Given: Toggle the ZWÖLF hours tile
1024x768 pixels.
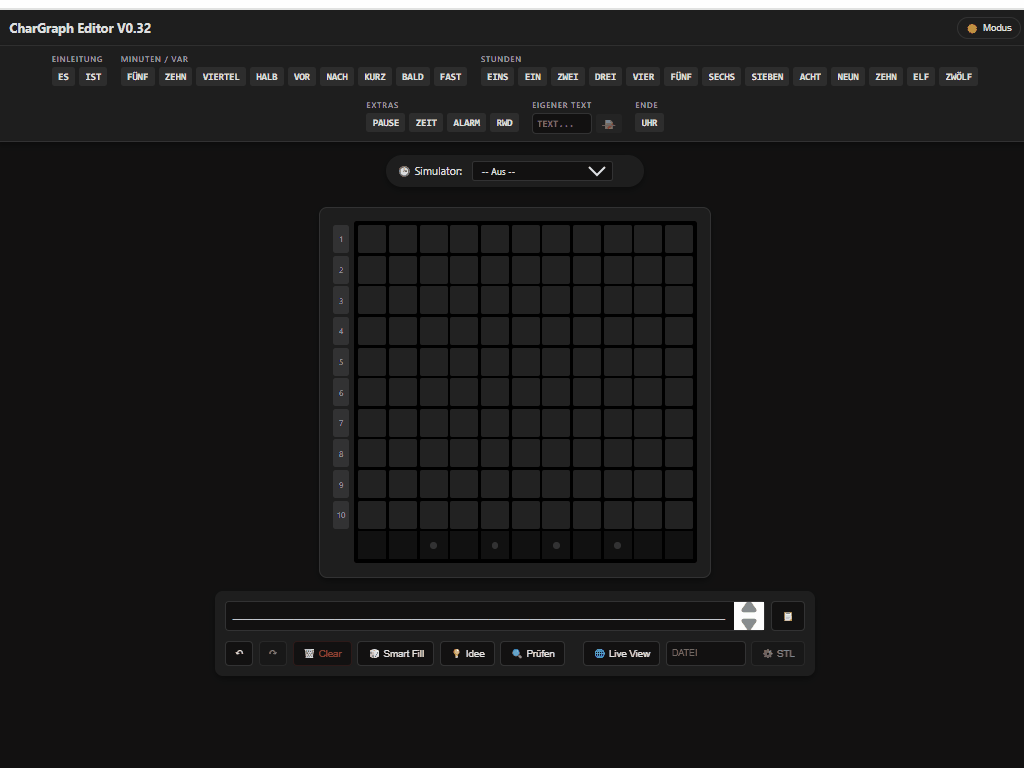Looking at the screenshot, I should point(958,76).
